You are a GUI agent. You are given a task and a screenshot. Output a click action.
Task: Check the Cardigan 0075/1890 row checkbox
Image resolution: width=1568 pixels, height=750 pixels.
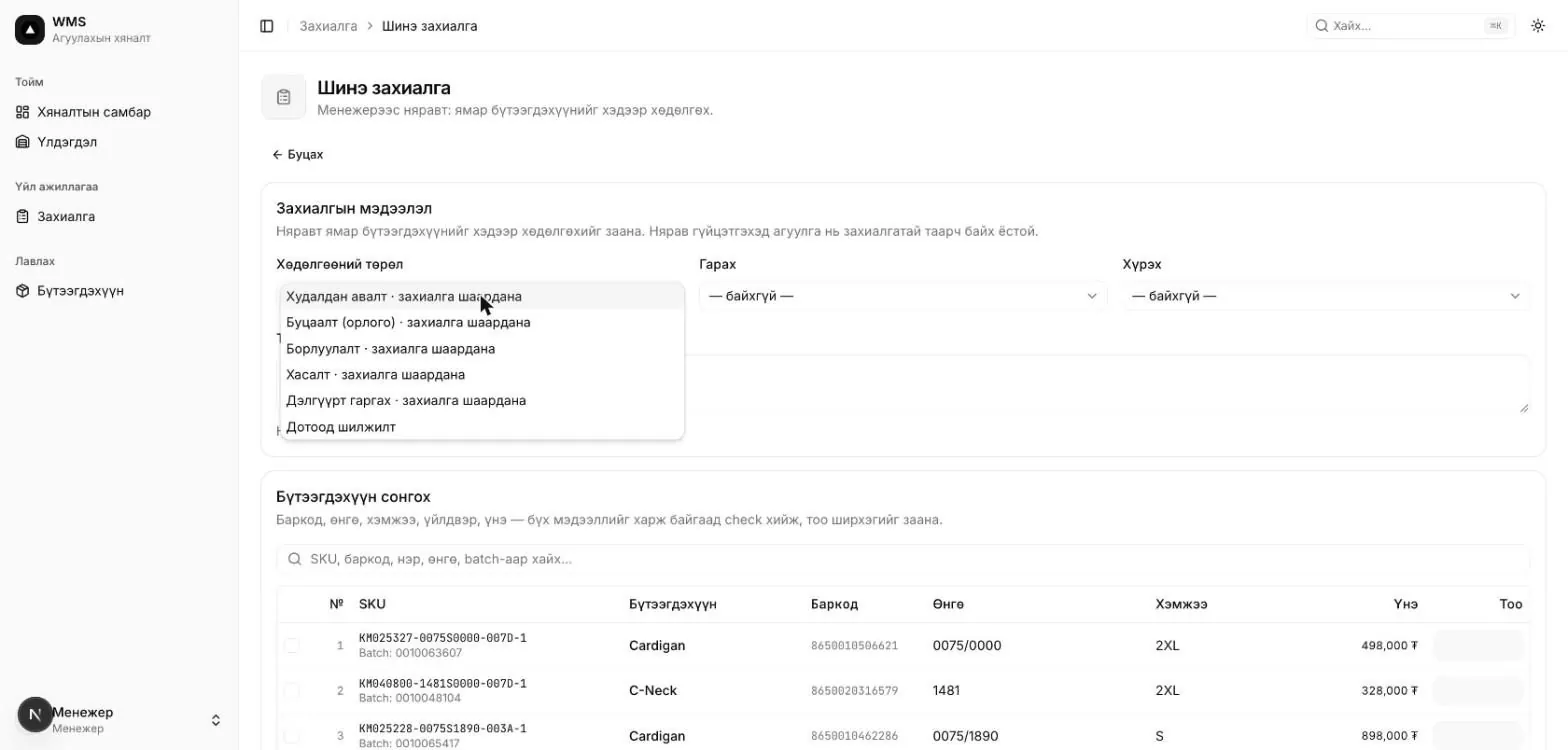(292, 736)
